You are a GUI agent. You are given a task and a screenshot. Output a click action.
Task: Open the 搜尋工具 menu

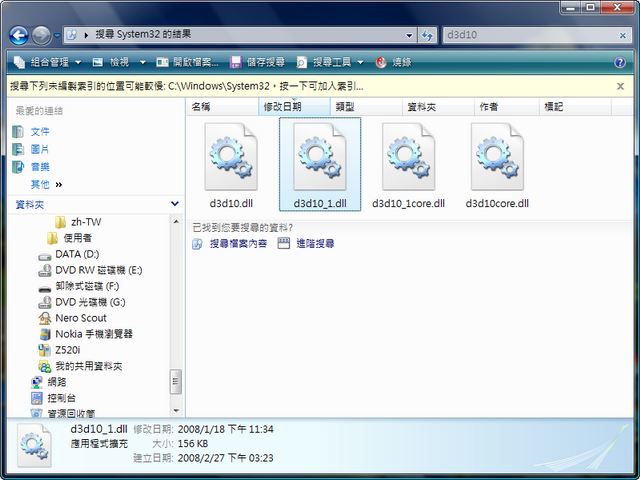(330, 62)
